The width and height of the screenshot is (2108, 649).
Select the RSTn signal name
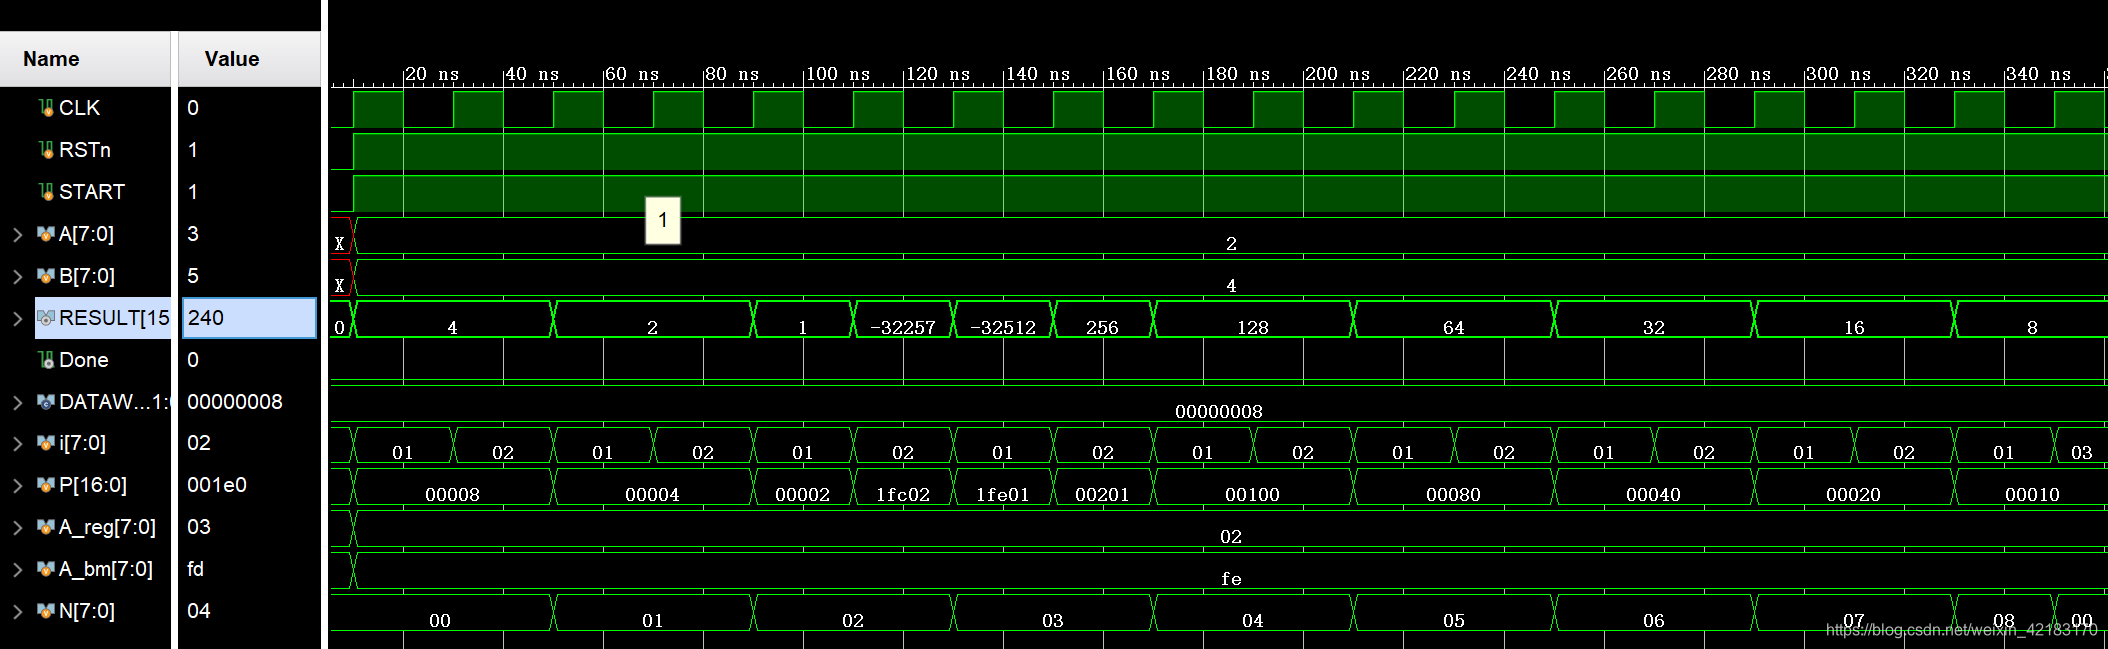click(85, 150)
